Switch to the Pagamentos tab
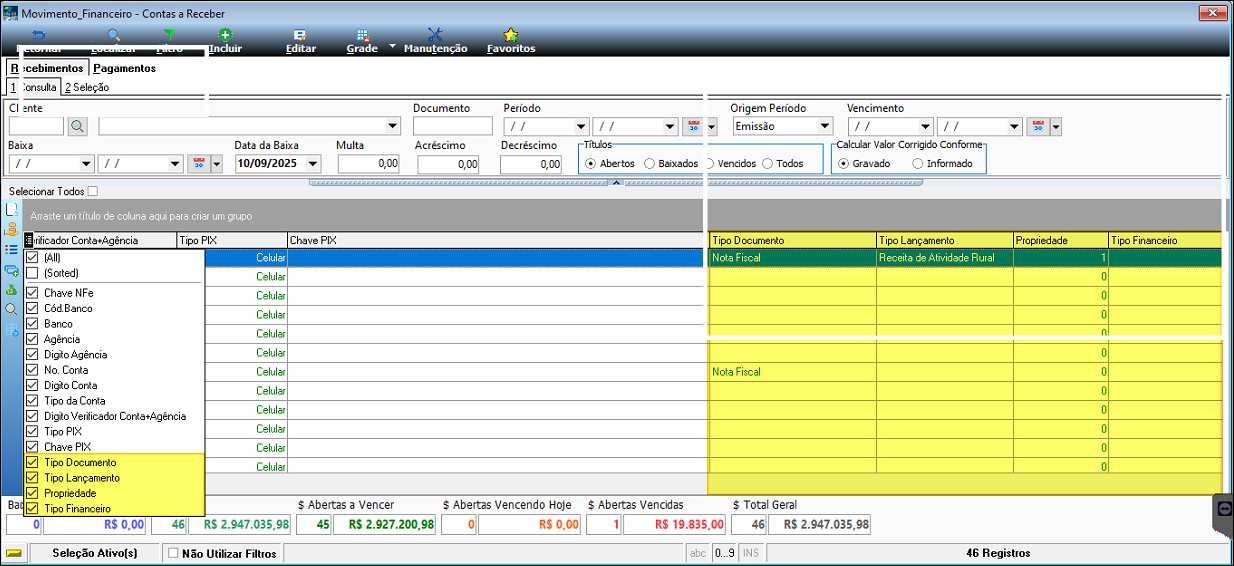1234x566 pixels. point(124,68)
